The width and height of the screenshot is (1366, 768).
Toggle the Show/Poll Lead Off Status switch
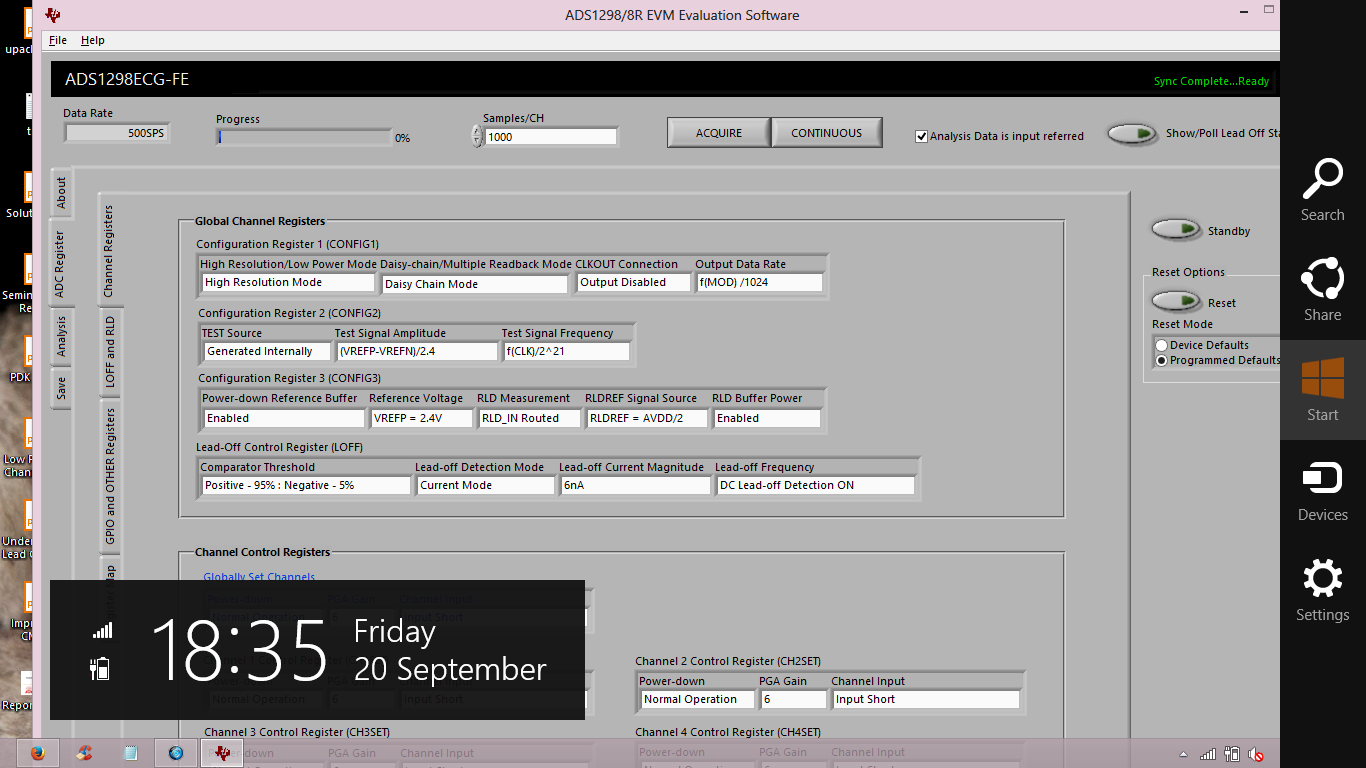[1132, 134]
